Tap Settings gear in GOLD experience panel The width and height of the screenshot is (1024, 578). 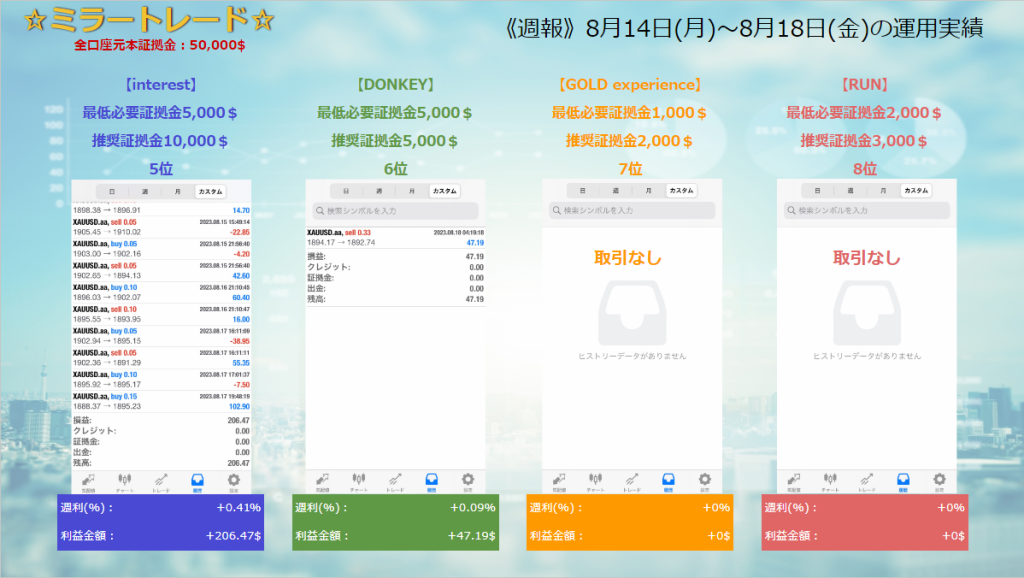[704, 481]
